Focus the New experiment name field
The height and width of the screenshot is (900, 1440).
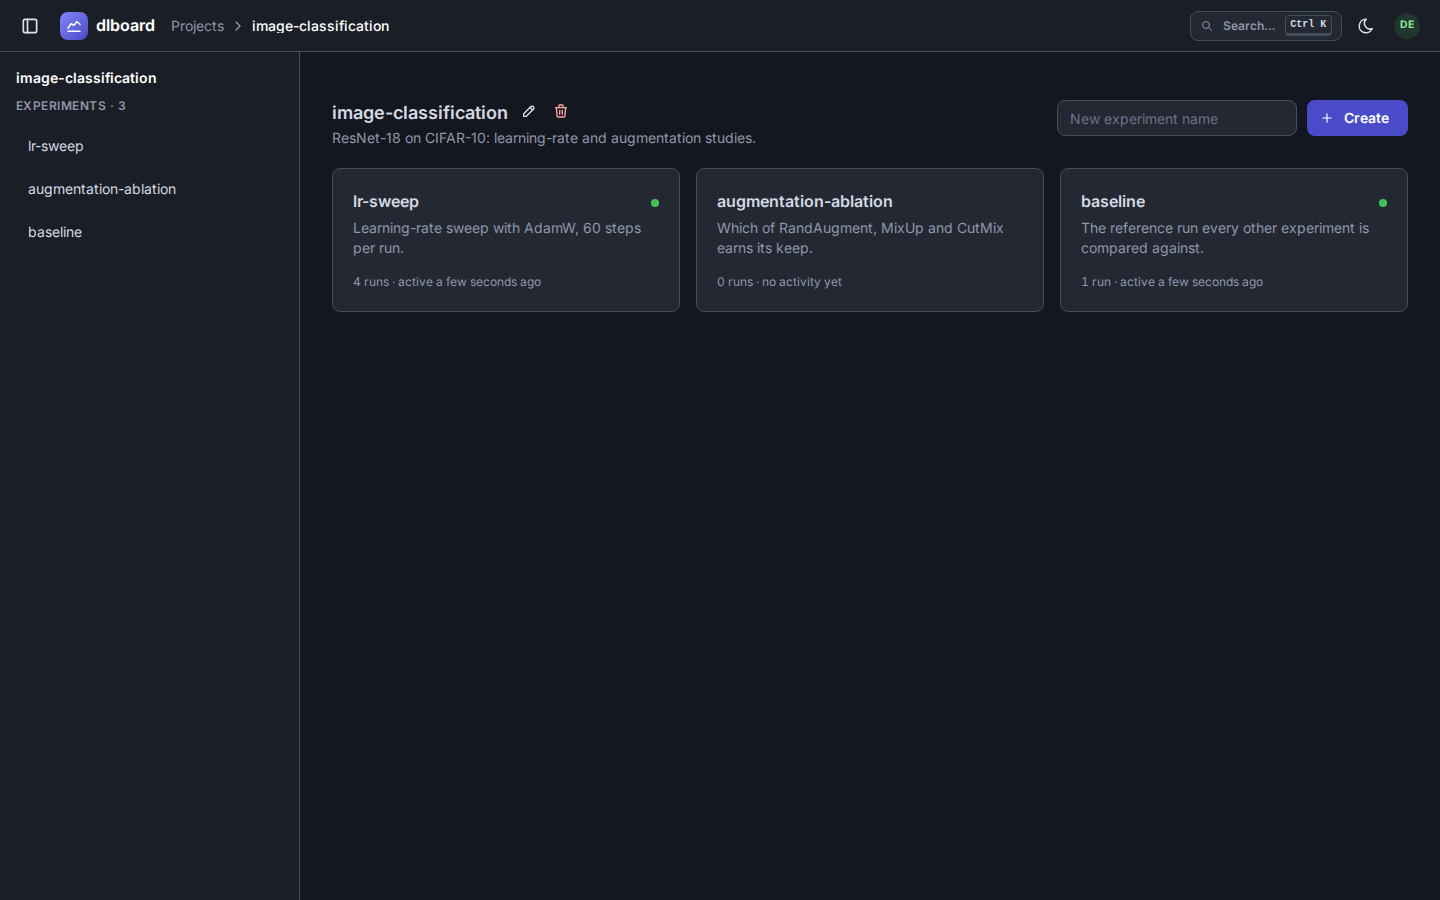pyautogui.click(x=1176, y=118)
